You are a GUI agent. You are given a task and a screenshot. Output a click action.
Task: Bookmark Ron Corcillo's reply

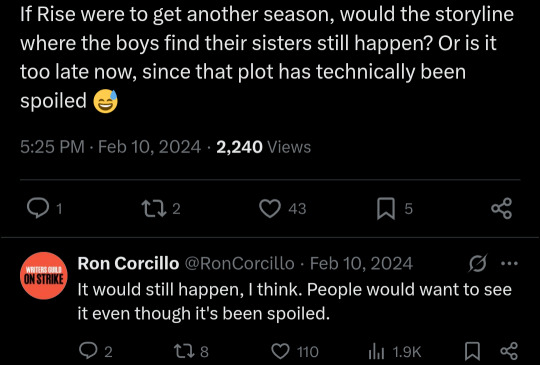coord(473,352)
